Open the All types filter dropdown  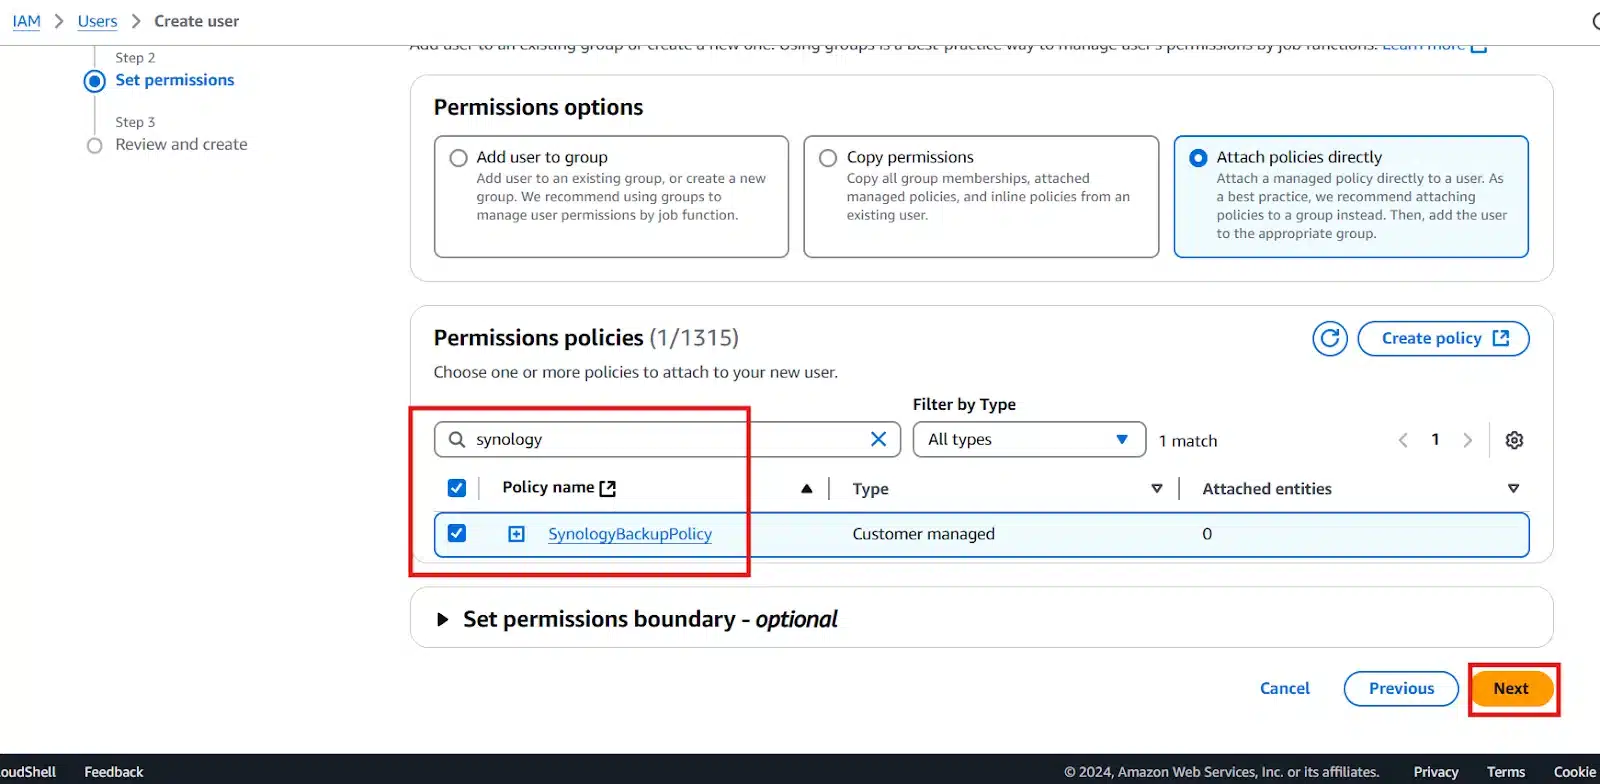1028,440
